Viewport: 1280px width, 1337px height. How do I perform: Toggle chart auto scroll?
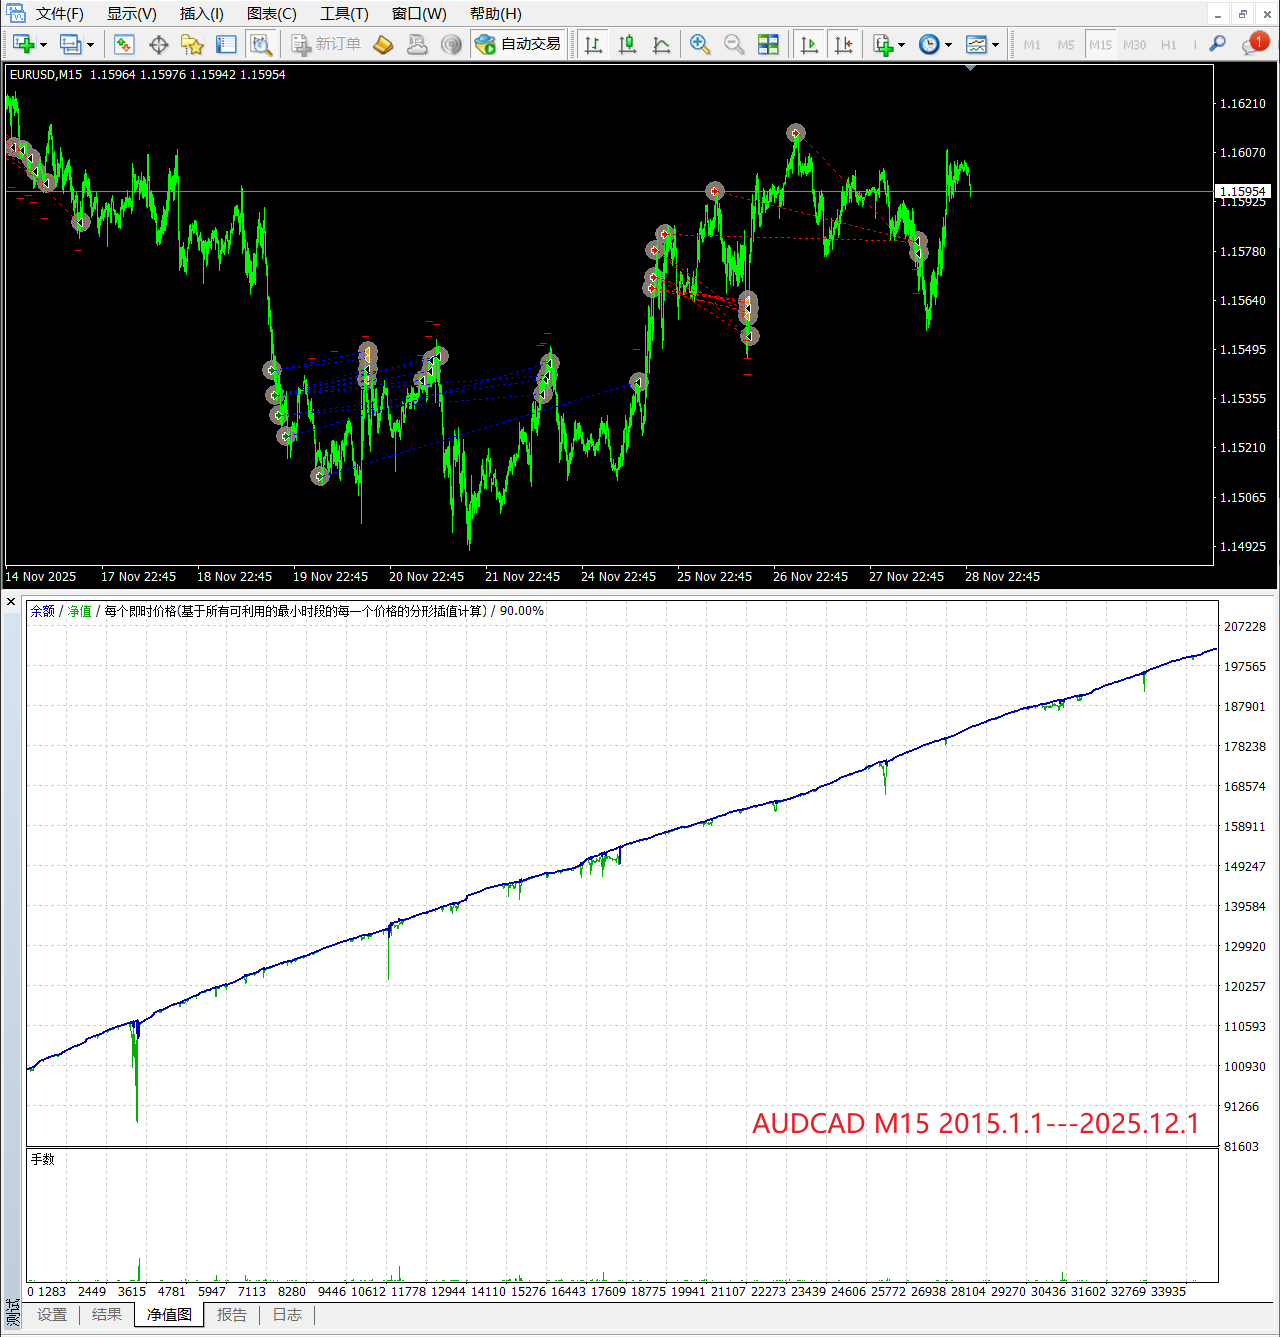tap(809, 44)
